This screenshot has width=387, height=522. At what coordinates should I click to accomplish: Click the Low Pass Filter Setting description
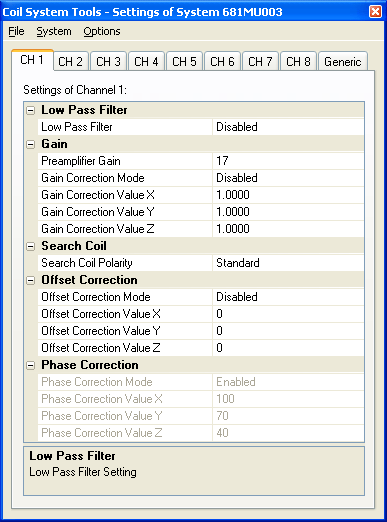83,472
